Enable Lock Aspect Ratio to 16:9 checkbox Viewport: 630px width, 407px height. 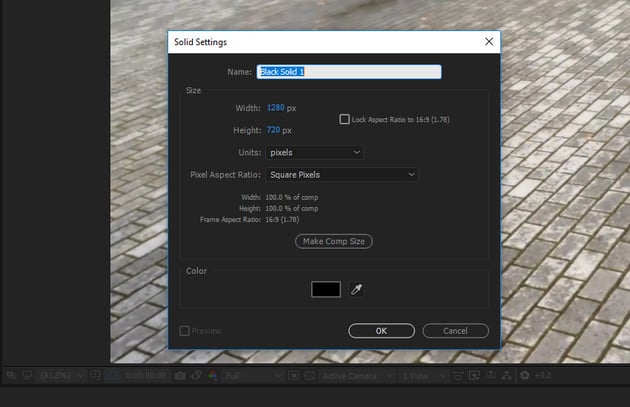pyautogui.click(x=344, y=119)
